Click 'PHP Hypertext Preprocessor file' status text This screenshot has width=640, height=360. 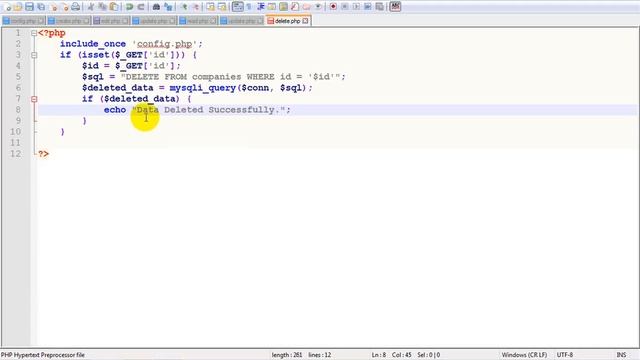point(43,355)
